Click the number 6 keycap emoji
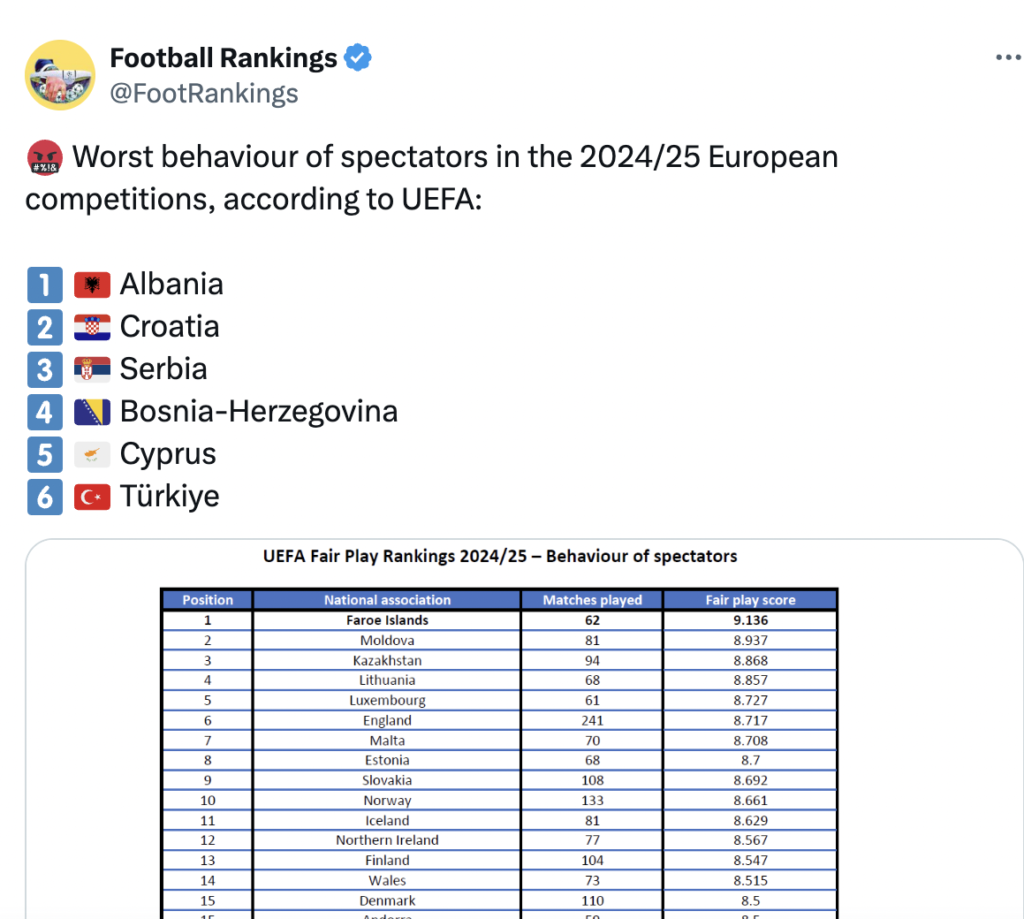The width and height of the screenshot is (1024, 919). click(44, 497)
